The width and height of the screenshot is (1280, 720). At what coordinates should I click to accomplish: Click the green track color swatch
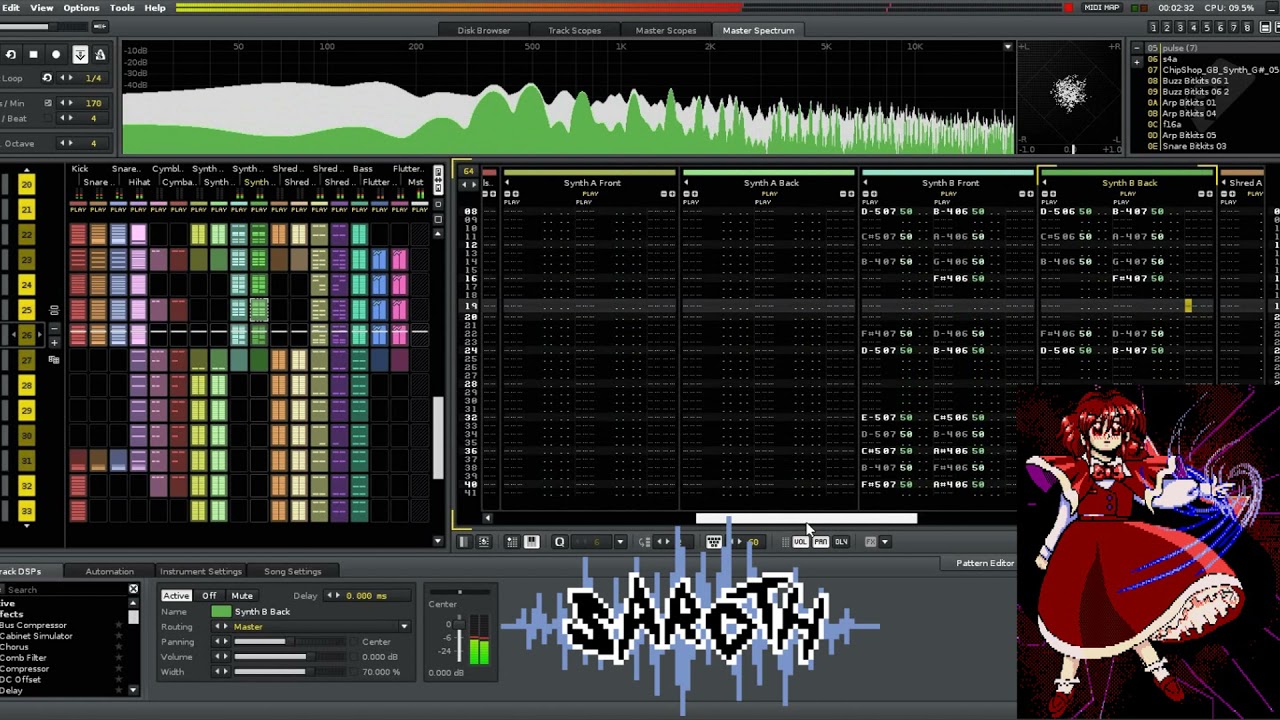[221, 612]
